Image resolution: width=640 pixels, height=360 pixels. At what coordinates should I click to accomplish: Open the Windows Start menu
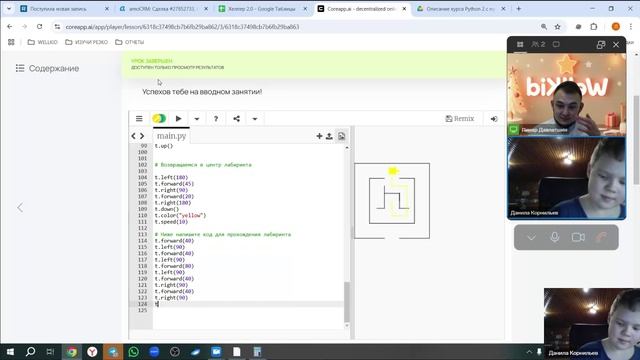[x=10, y=351]
